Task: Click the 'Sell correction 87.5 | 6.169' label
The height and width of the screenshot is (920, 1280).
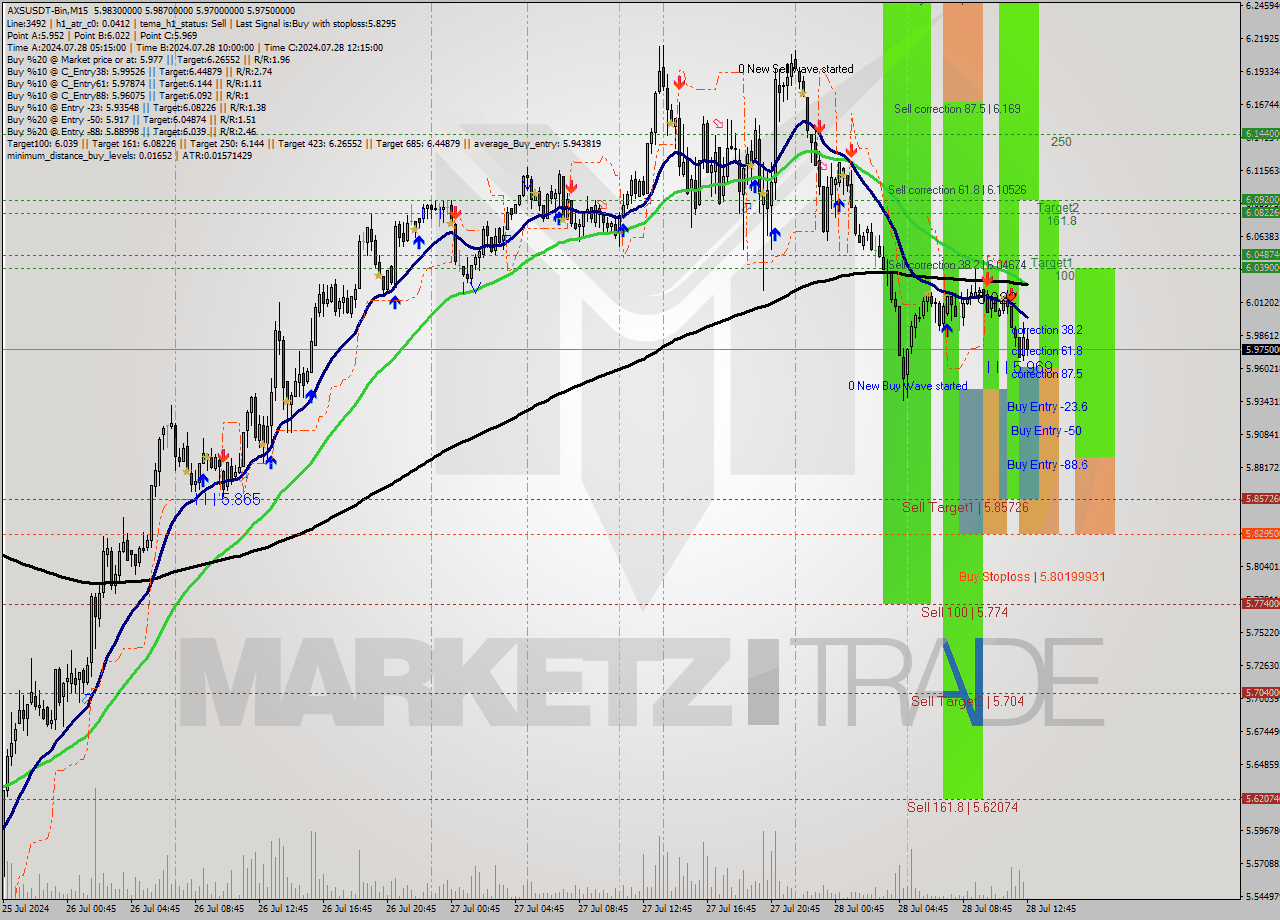Action: tap(957, 108)
